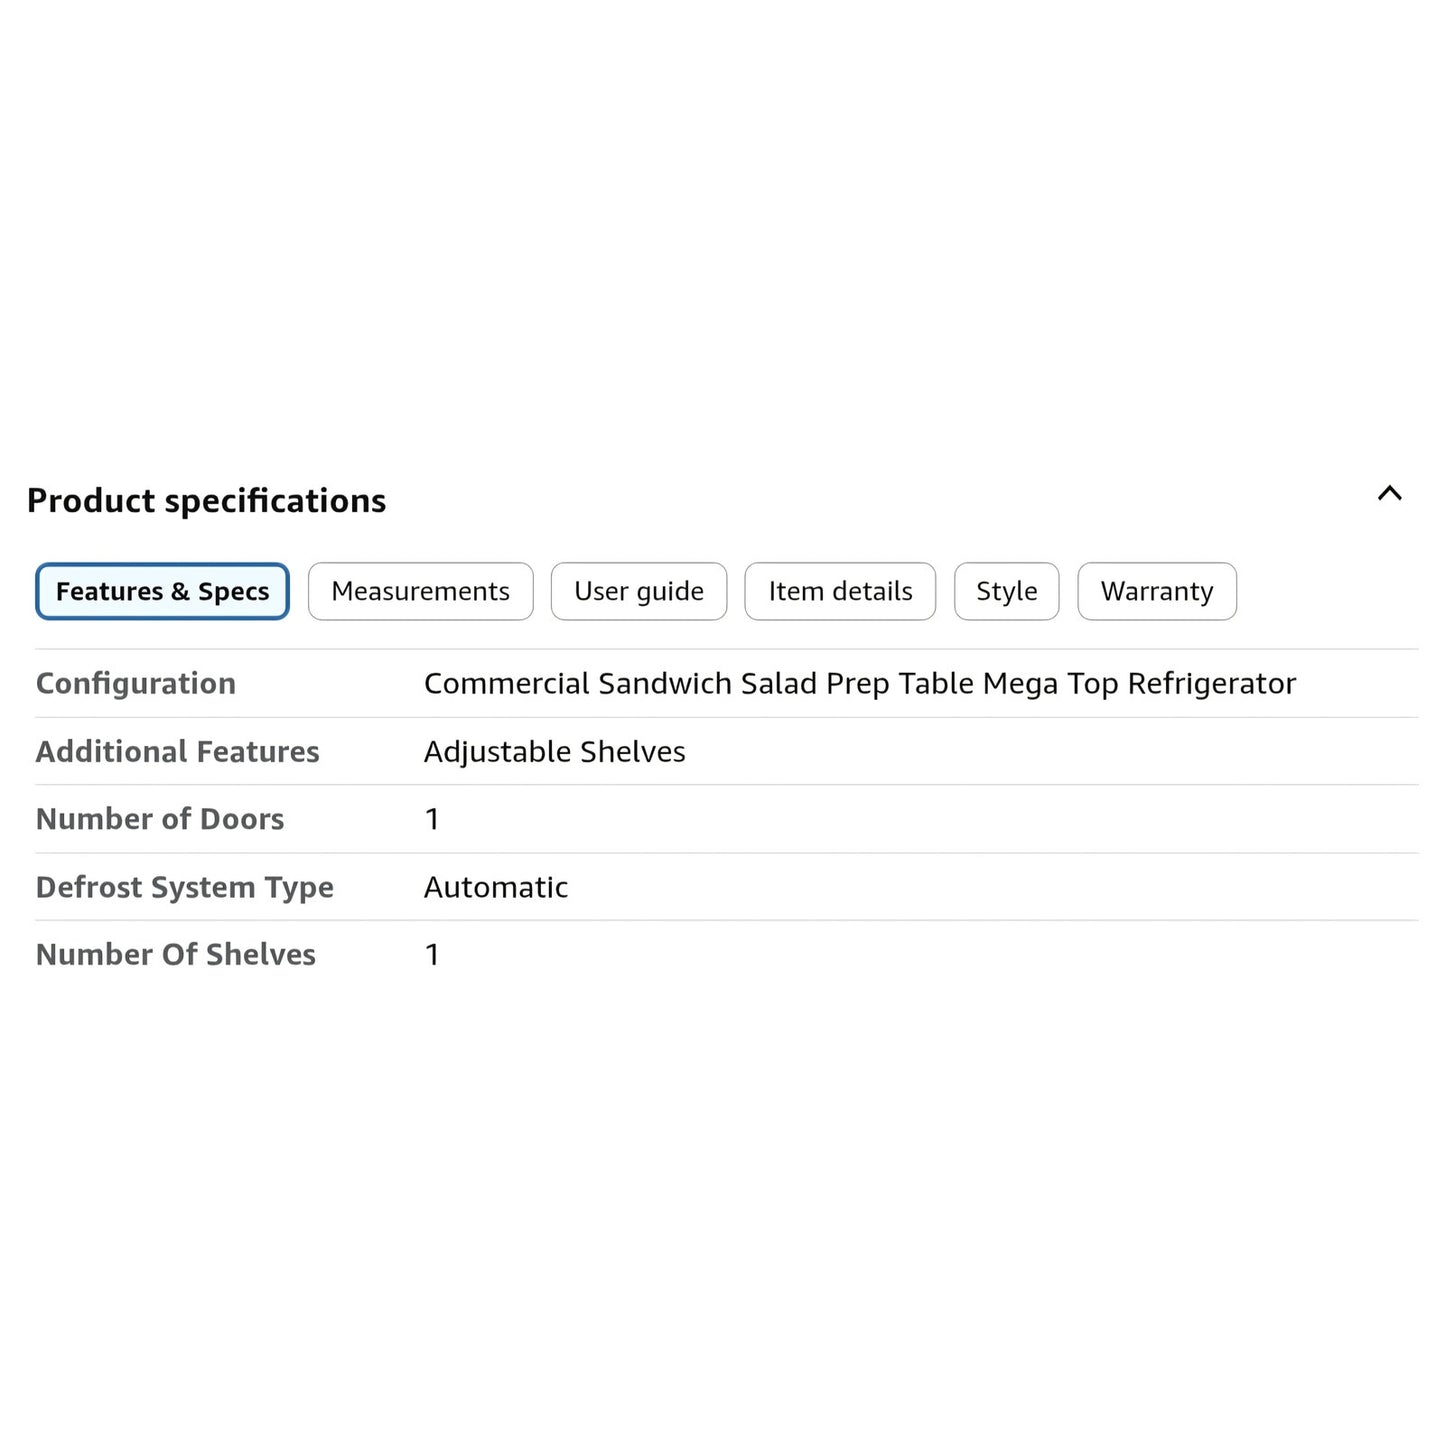Click the value 1 beside Number of Doors
The image size is (1445, 1445).
click(432, 819)
